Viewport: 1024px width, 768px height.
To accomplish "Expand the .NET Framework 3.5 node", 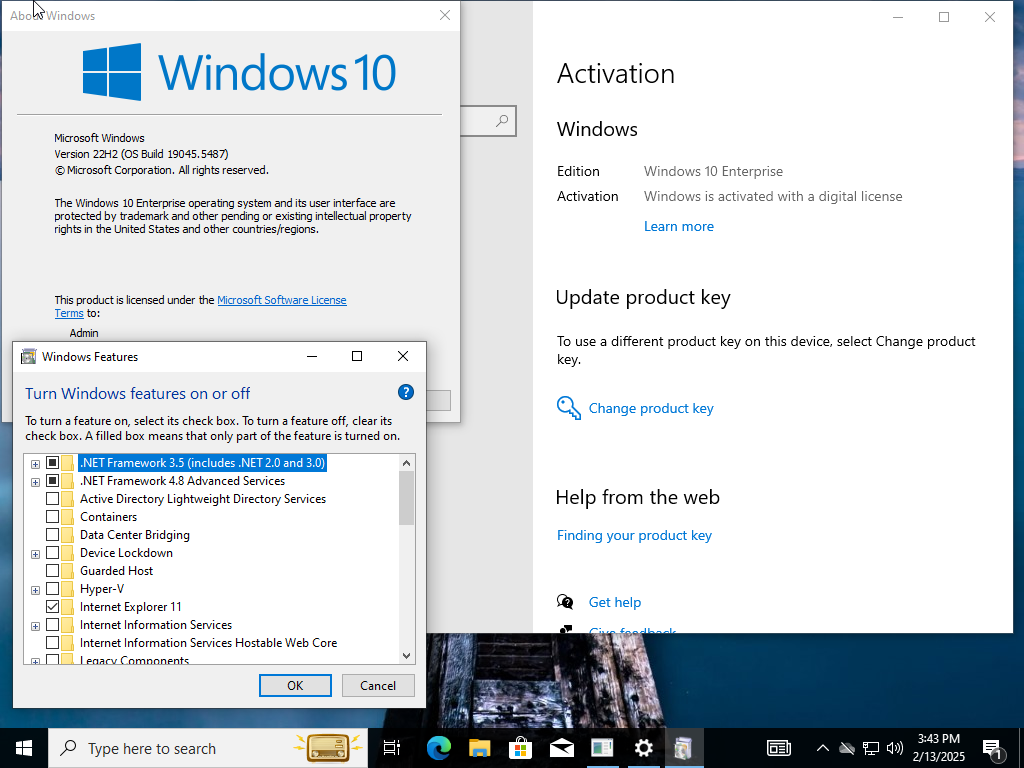I will click(35, 464).
